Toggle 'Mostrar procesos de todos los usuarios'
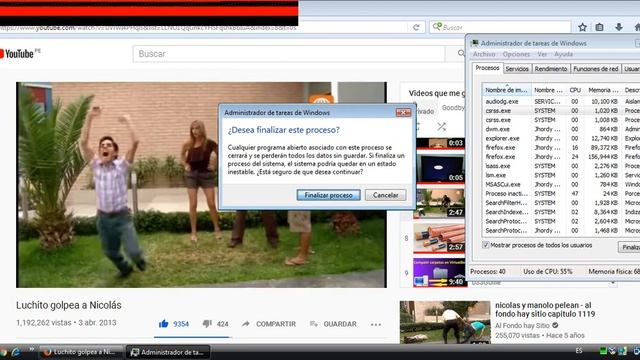 [x=485, y=245]
